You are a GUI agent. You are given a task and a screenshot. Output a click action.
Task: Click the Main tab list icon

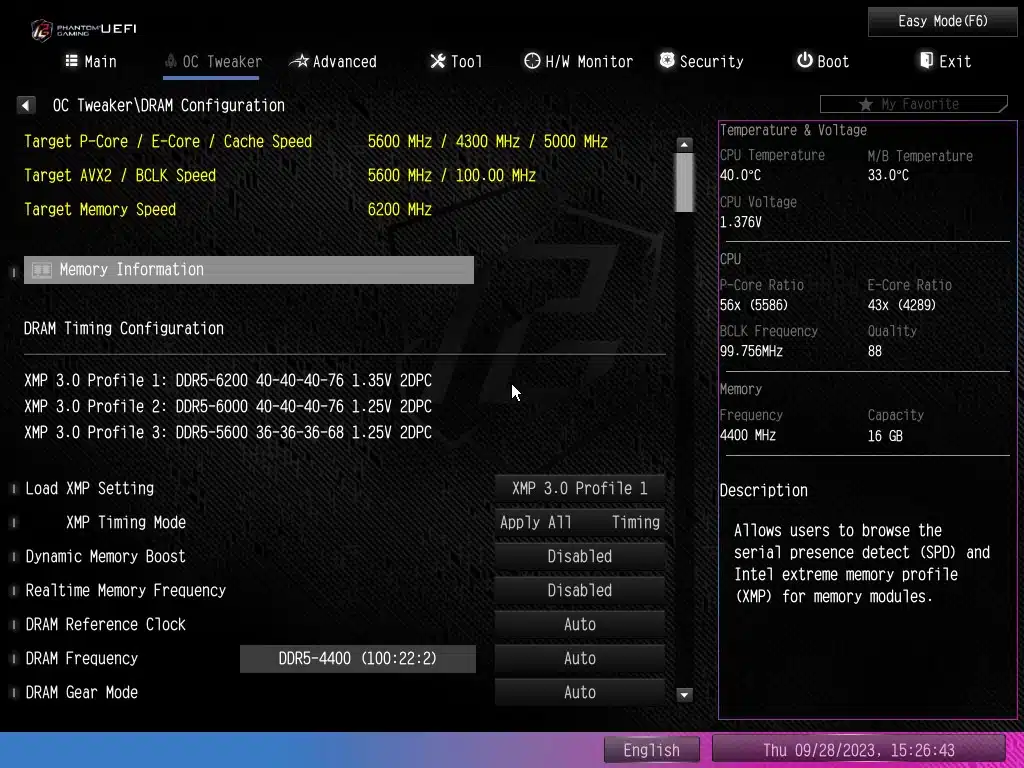tap(72, 61)
